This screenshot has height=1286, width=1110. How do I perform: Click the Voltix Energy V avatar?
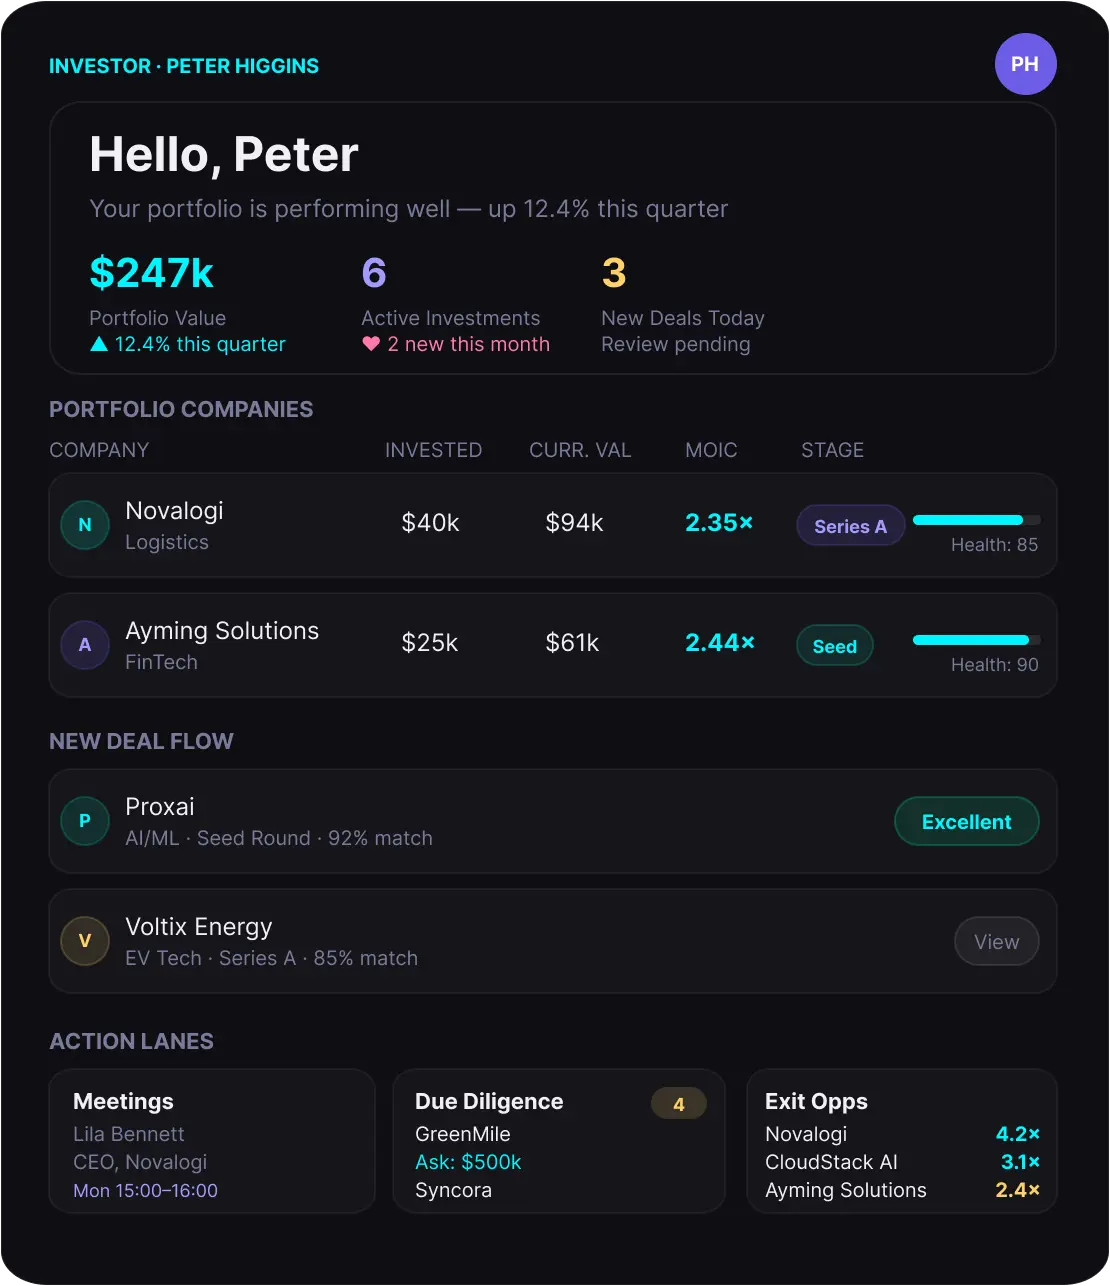[85, 941]
